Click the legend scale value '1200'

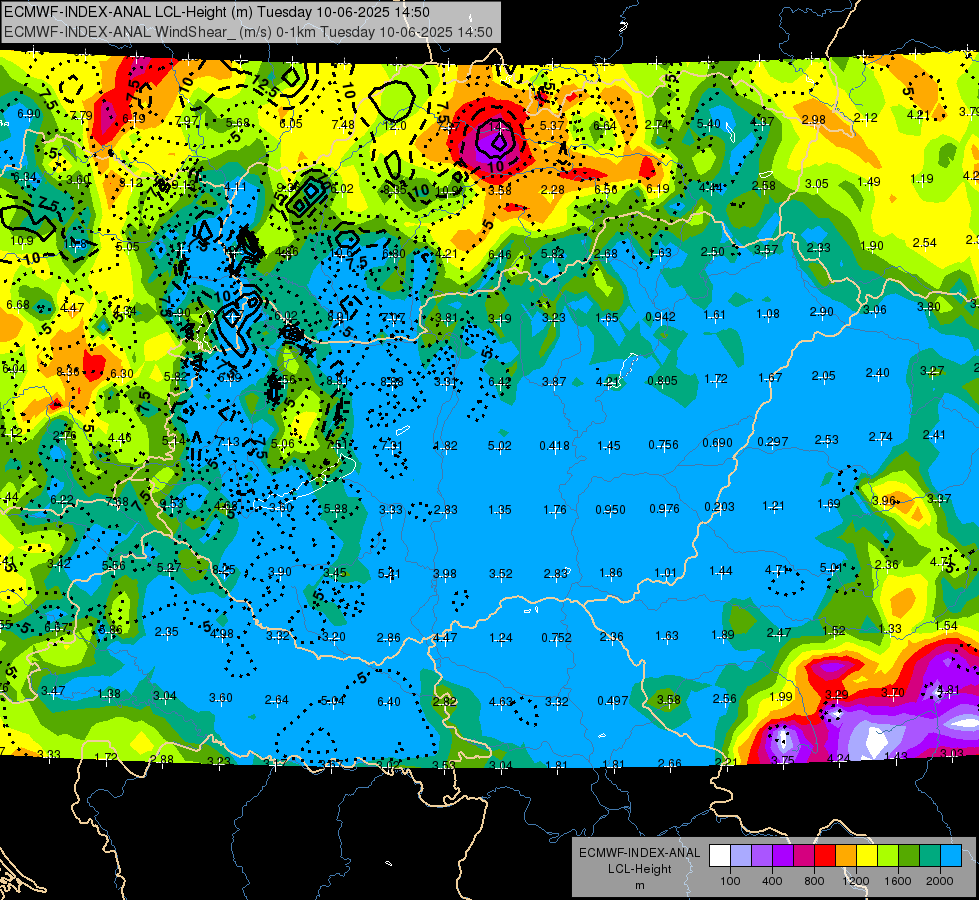[855, 881]
